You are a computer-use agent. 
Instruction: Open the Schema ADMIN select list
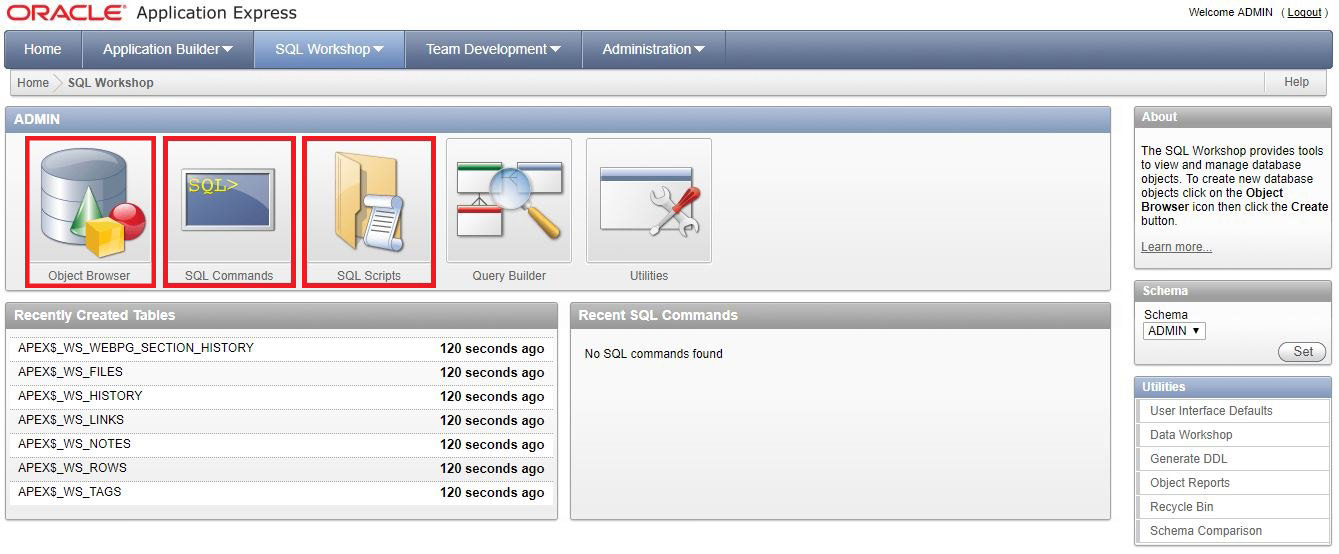[x=1174, y=331]
